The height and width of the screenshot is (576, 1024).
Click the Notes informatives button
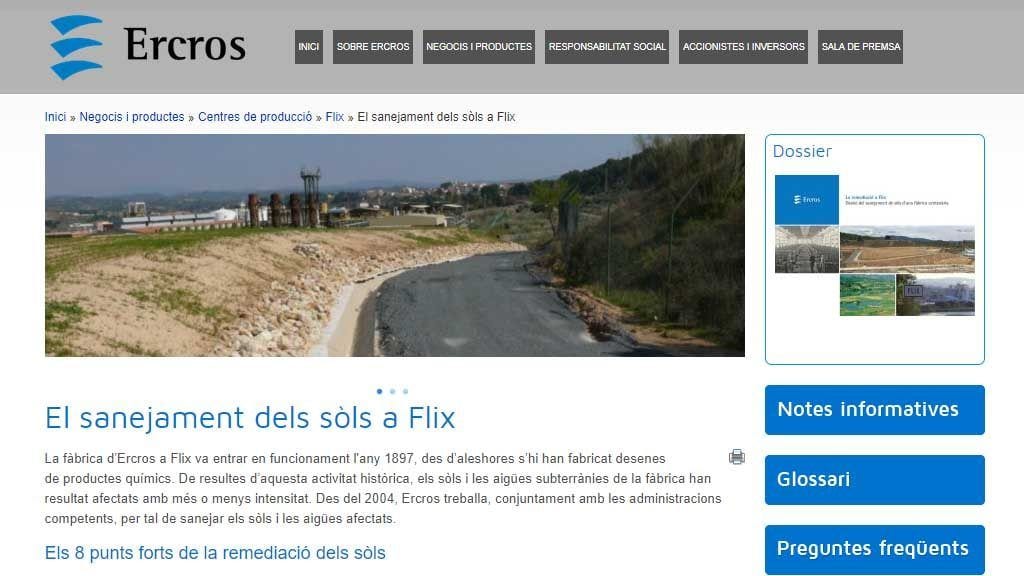(x=874, y=409)
